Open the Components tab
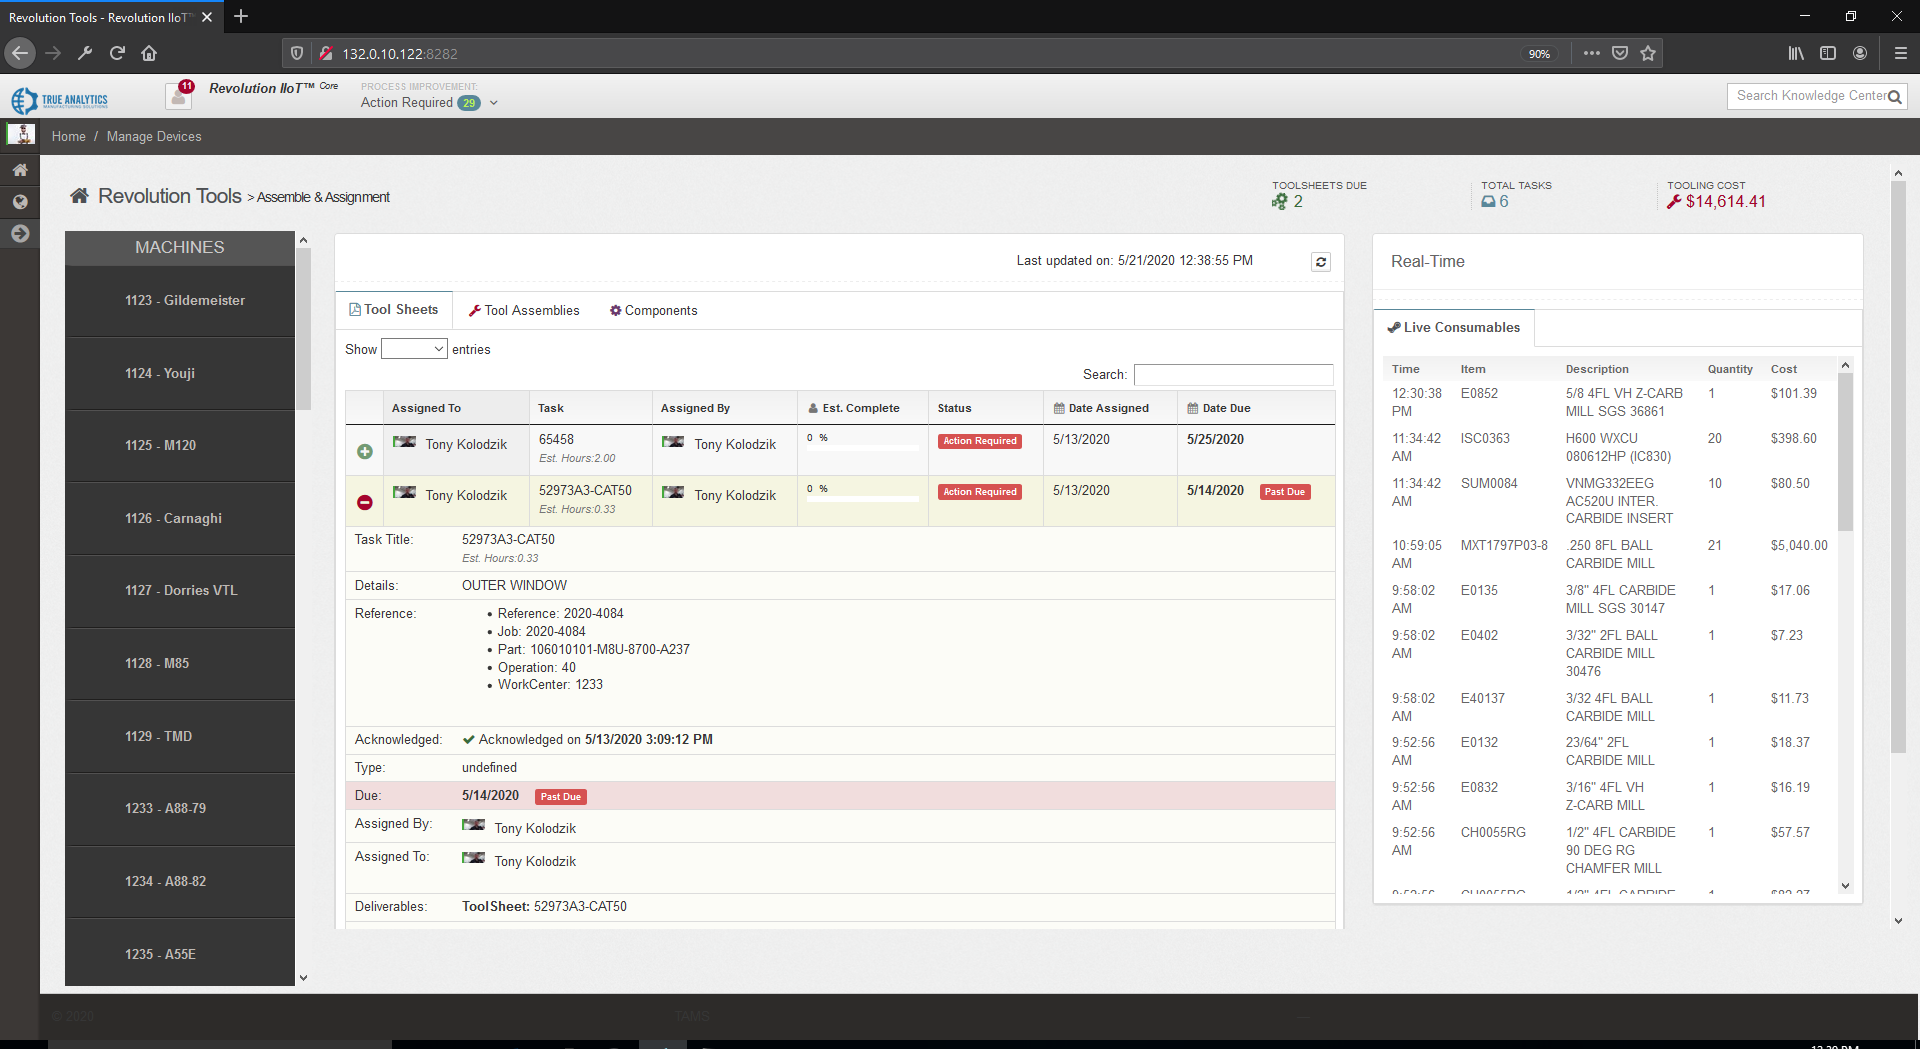 [x=653, y=311]
